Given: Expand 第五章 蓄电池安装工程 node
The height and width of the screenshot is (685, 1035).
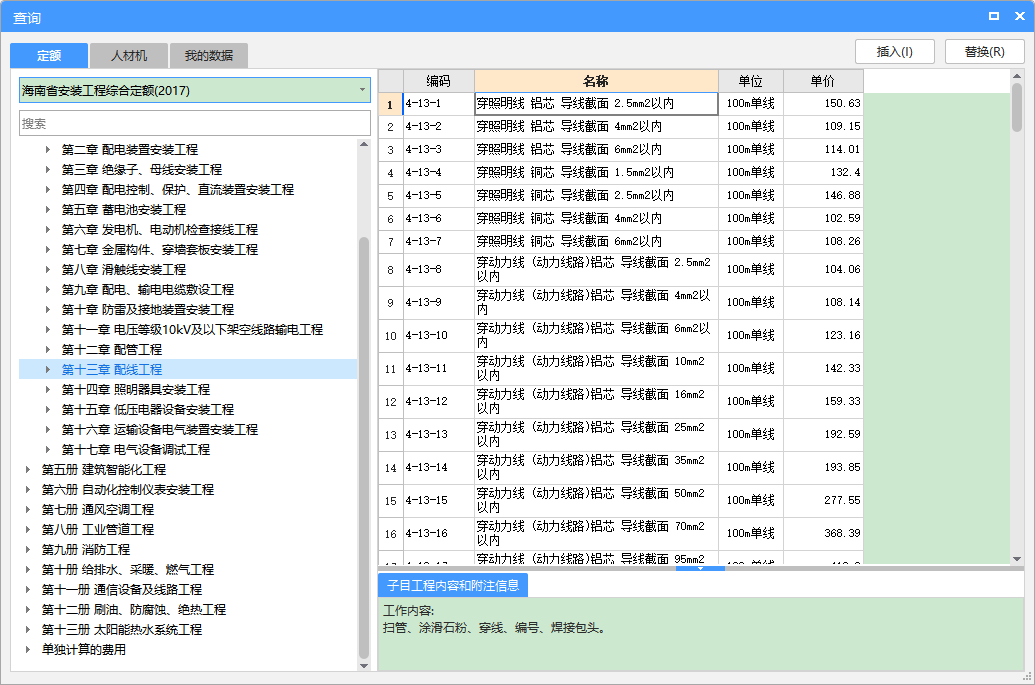Looking at the screenshot, I should [48, 210].
